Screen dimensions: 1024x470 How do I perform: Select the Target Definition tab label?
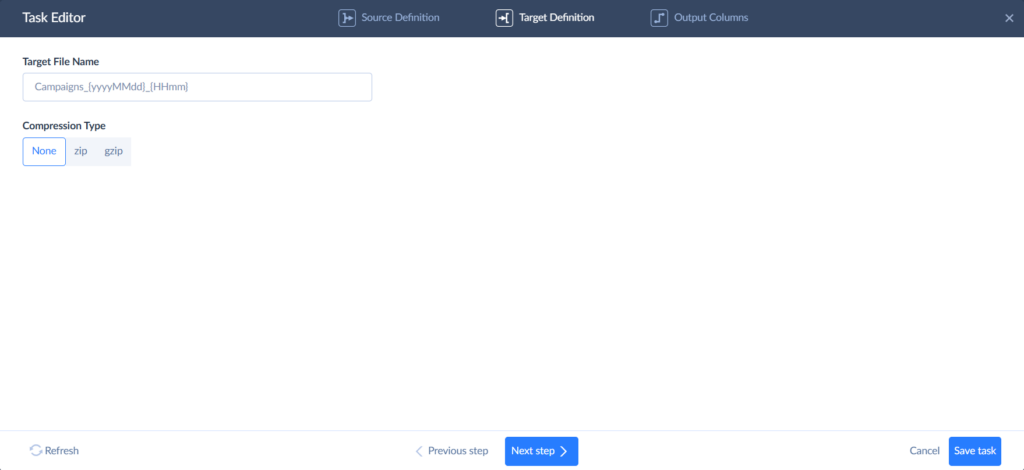(556, 18)
